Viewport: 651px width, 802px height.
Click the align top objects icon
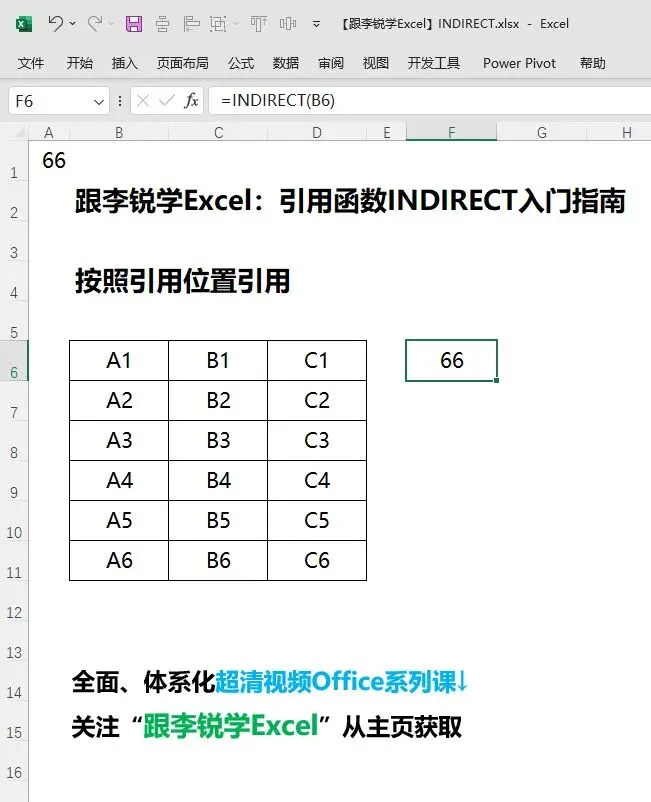(258, 24)
